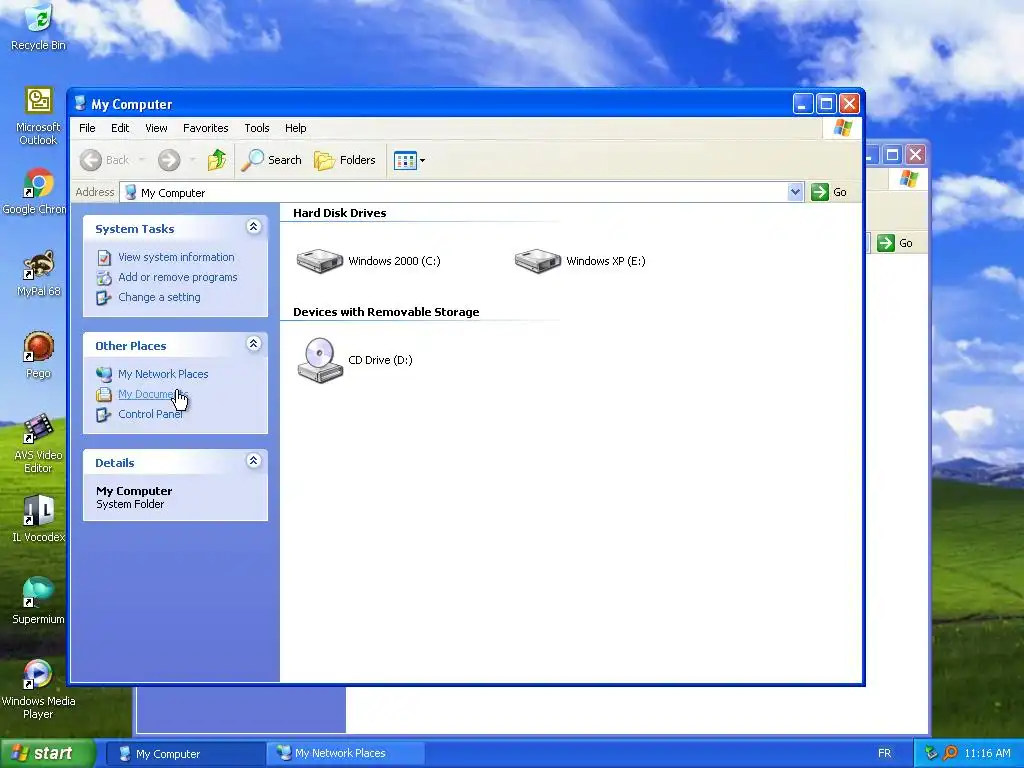Show the Folders tree pane
The image size is (1024, 768).
click(345, 160)
